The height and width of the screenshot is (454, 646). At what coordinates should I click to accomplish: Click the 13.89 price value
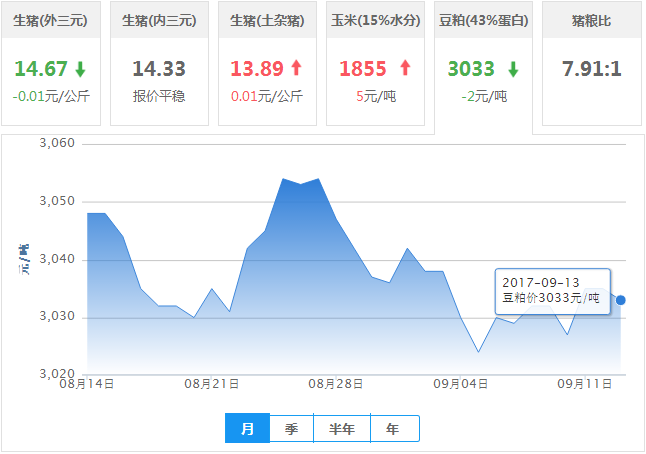tap(257, 69)
